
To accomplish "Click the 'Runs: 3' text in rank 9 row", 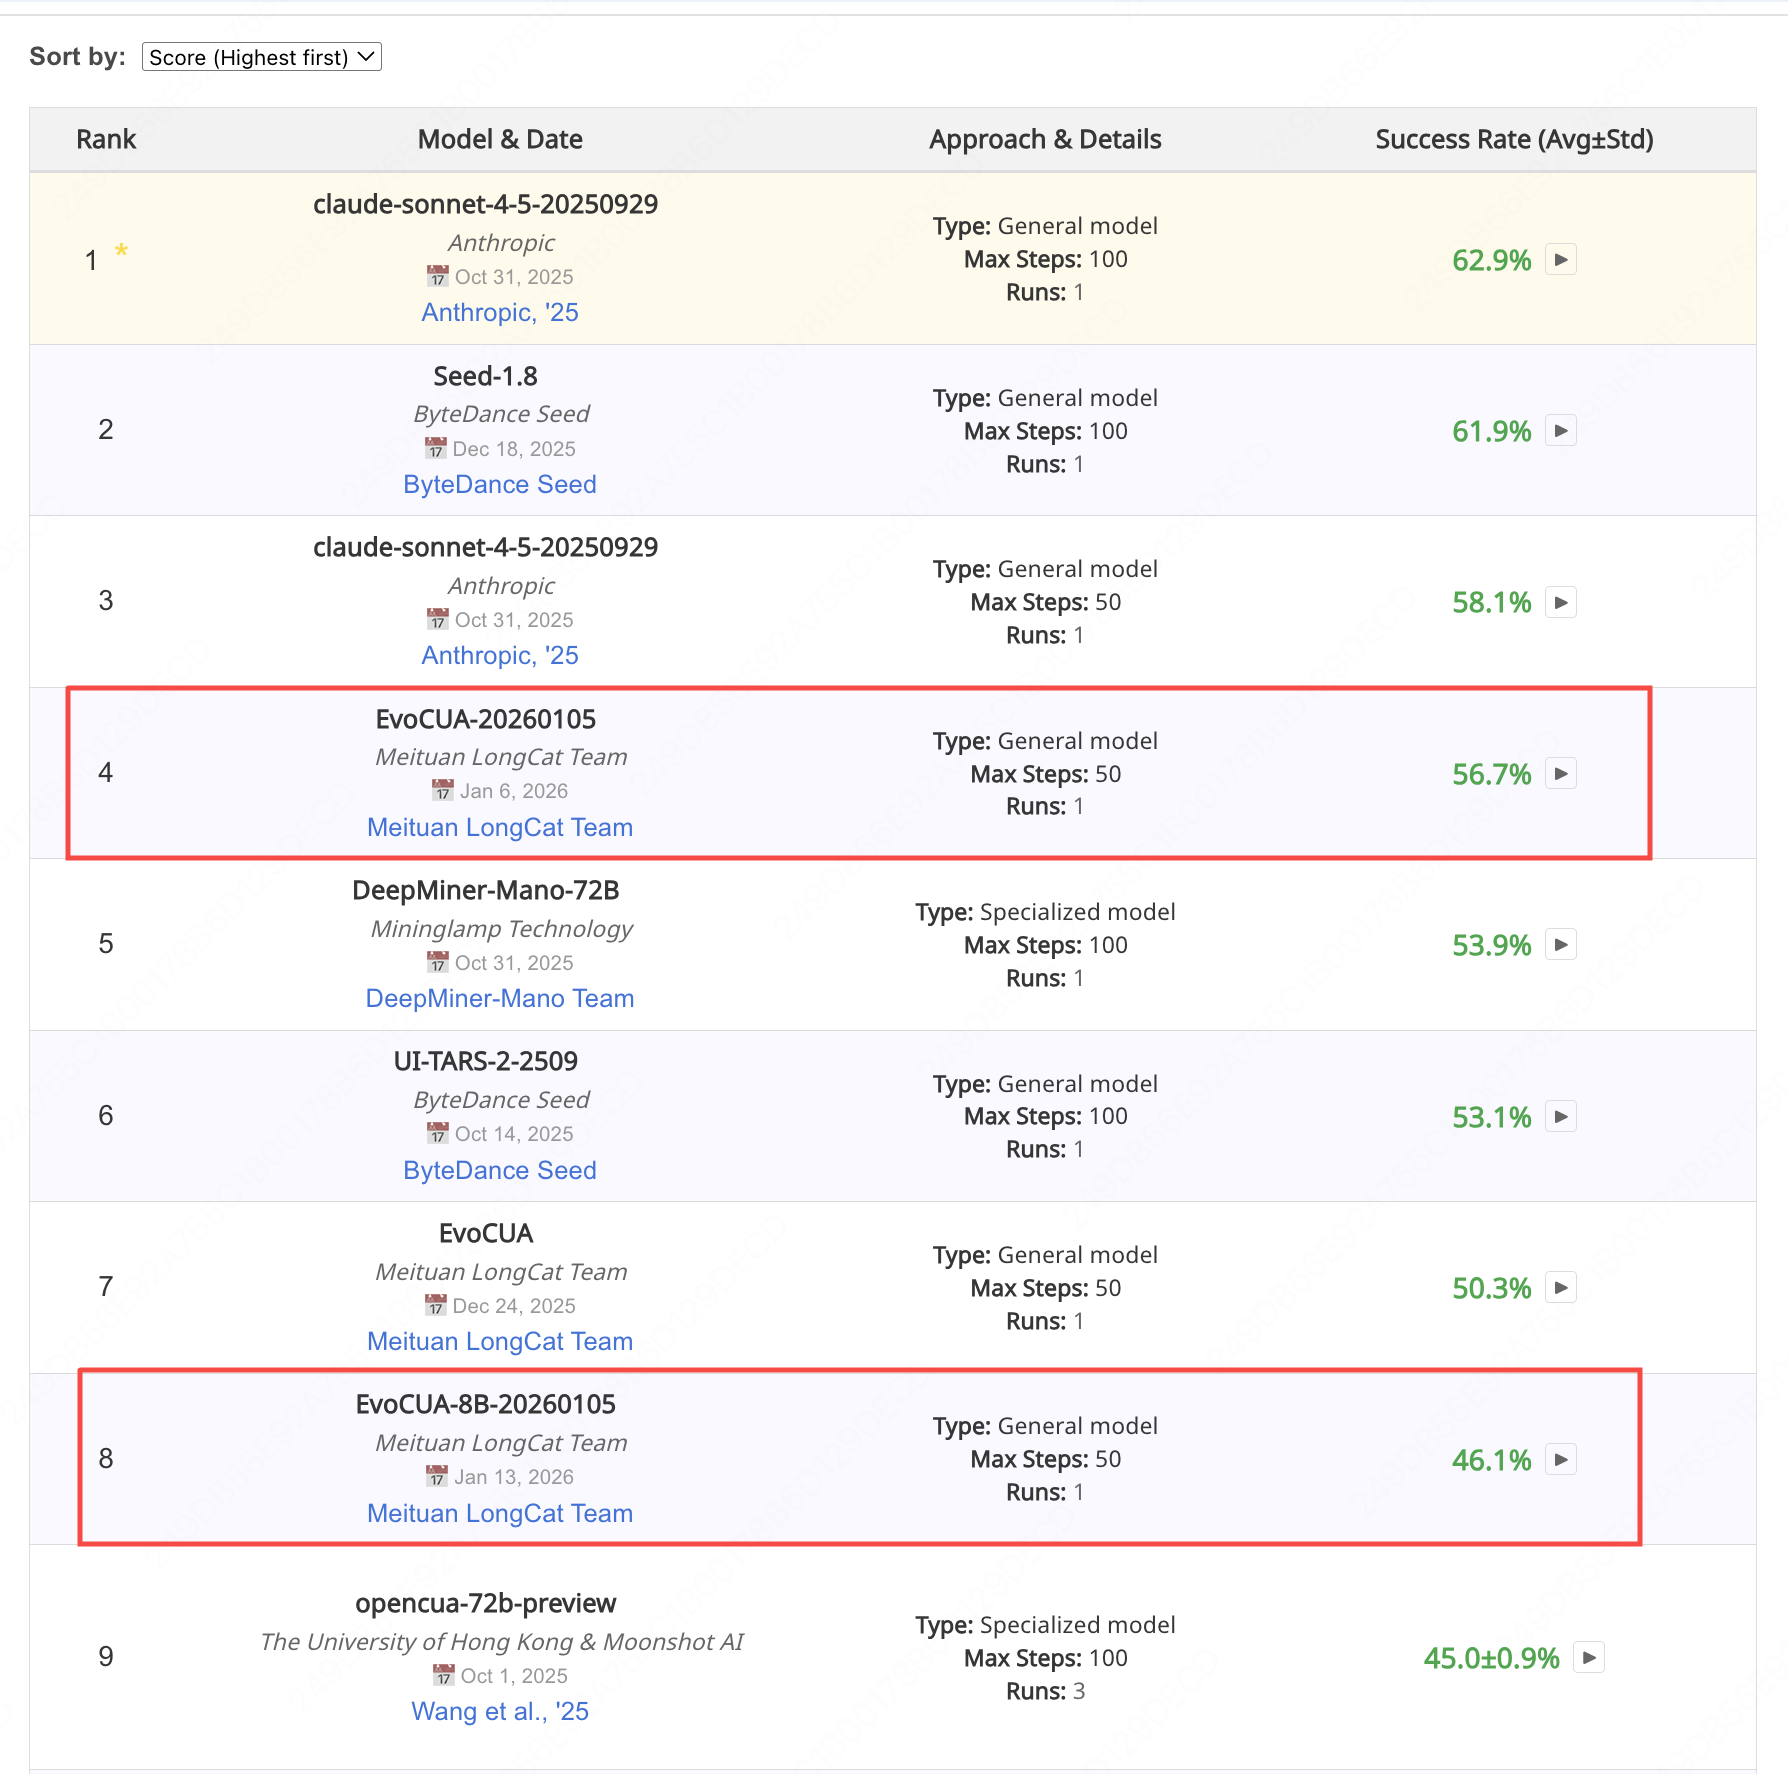I will coord(1045,1691).
